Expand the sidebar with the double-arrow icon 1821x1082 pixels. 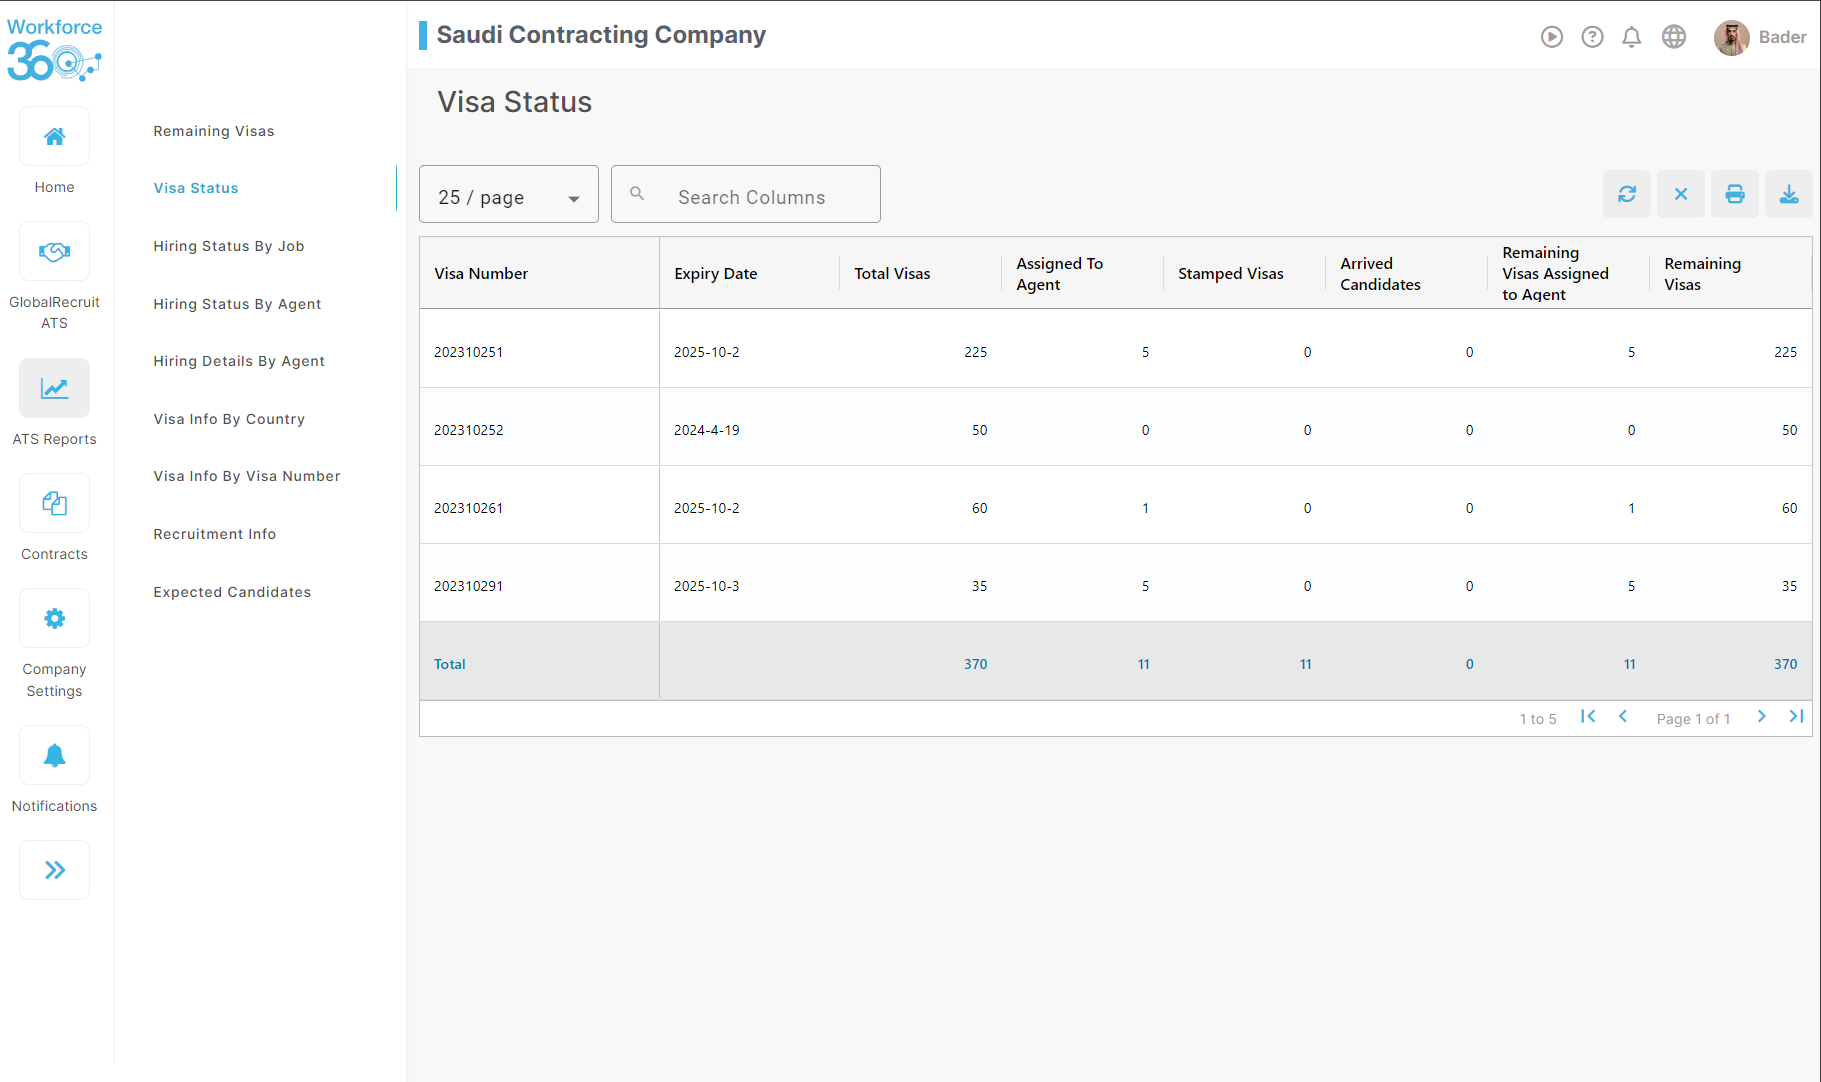click(54, 869)
